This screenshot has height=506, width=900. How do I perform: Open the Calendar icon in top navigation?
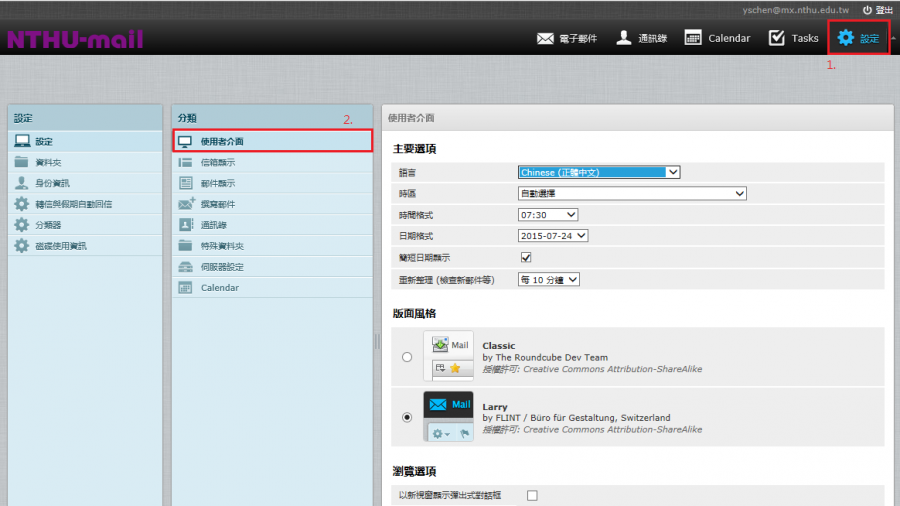click(x=693, y=38)
